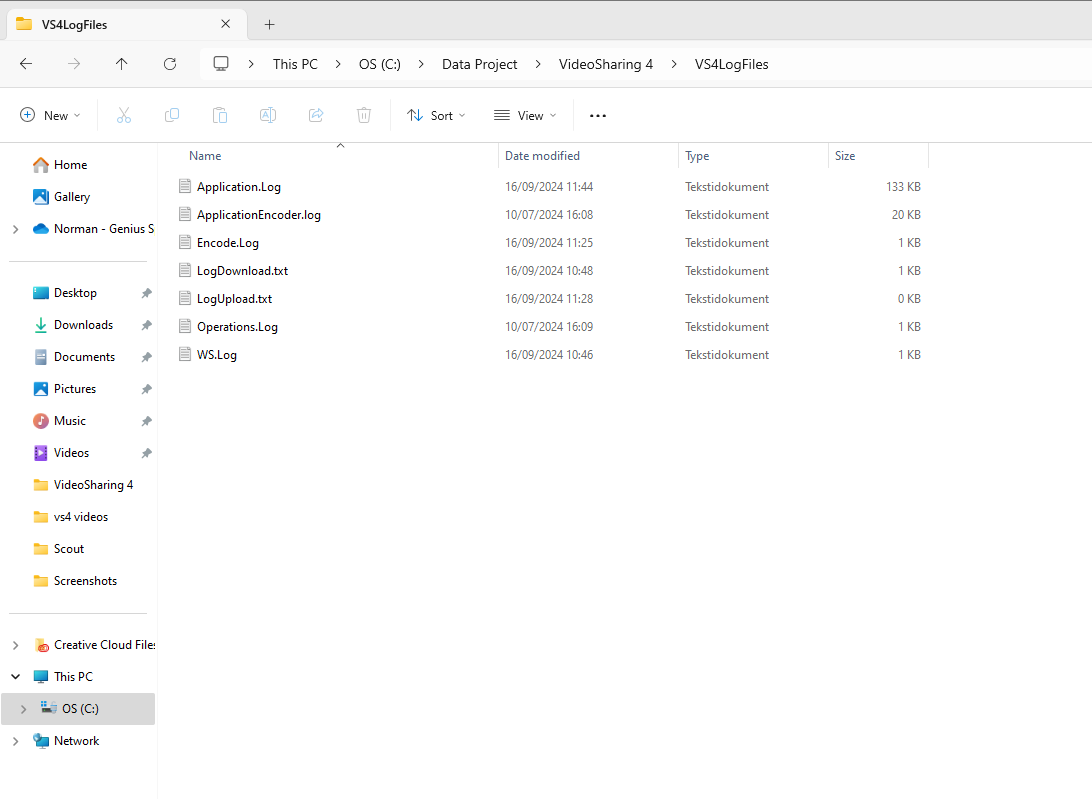Click the Forward navigation arrow
Image resolution: width=1092 pixels, height=799 pixels.
(x=74, y=64)
